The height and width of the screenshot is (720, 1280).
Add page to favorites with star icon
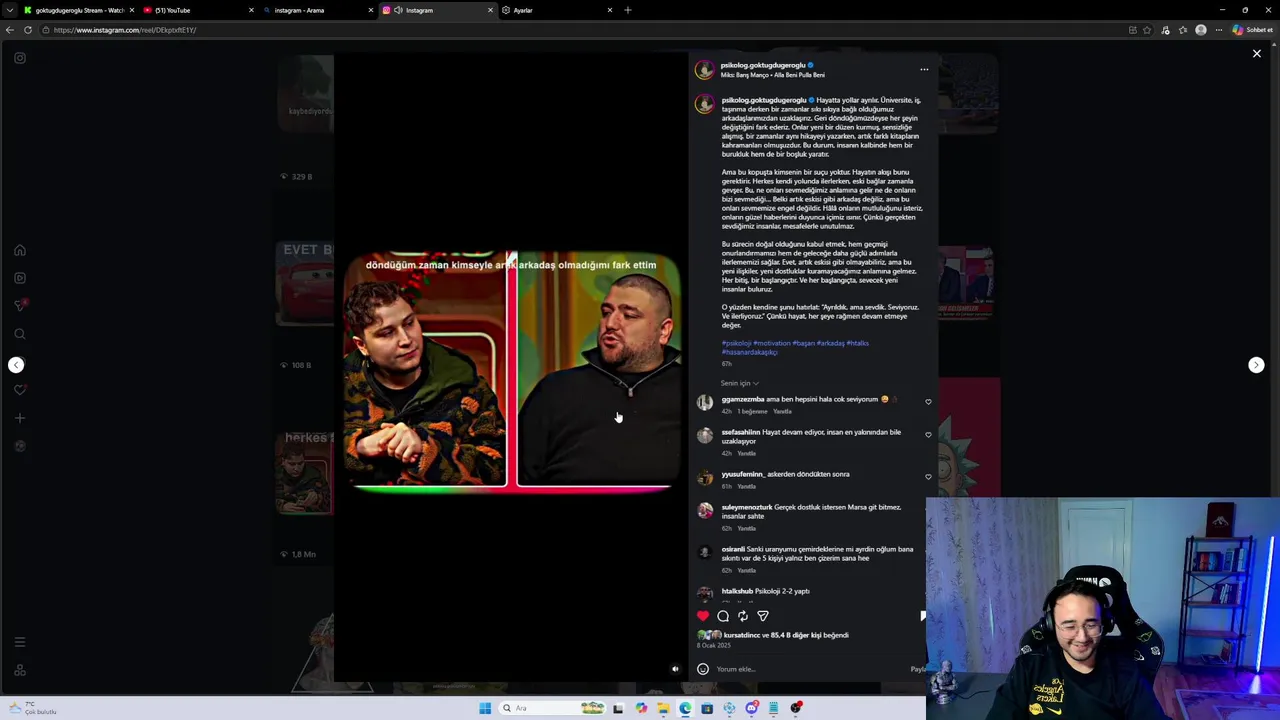1147,30
